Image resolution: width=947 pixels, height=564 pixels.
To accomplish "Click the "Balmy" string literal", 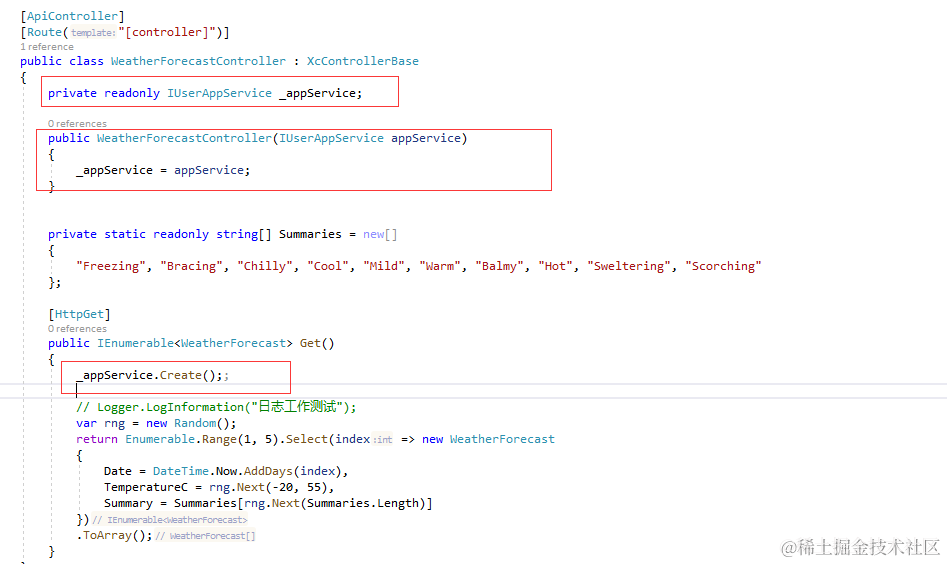I will [x=499, y=266].
